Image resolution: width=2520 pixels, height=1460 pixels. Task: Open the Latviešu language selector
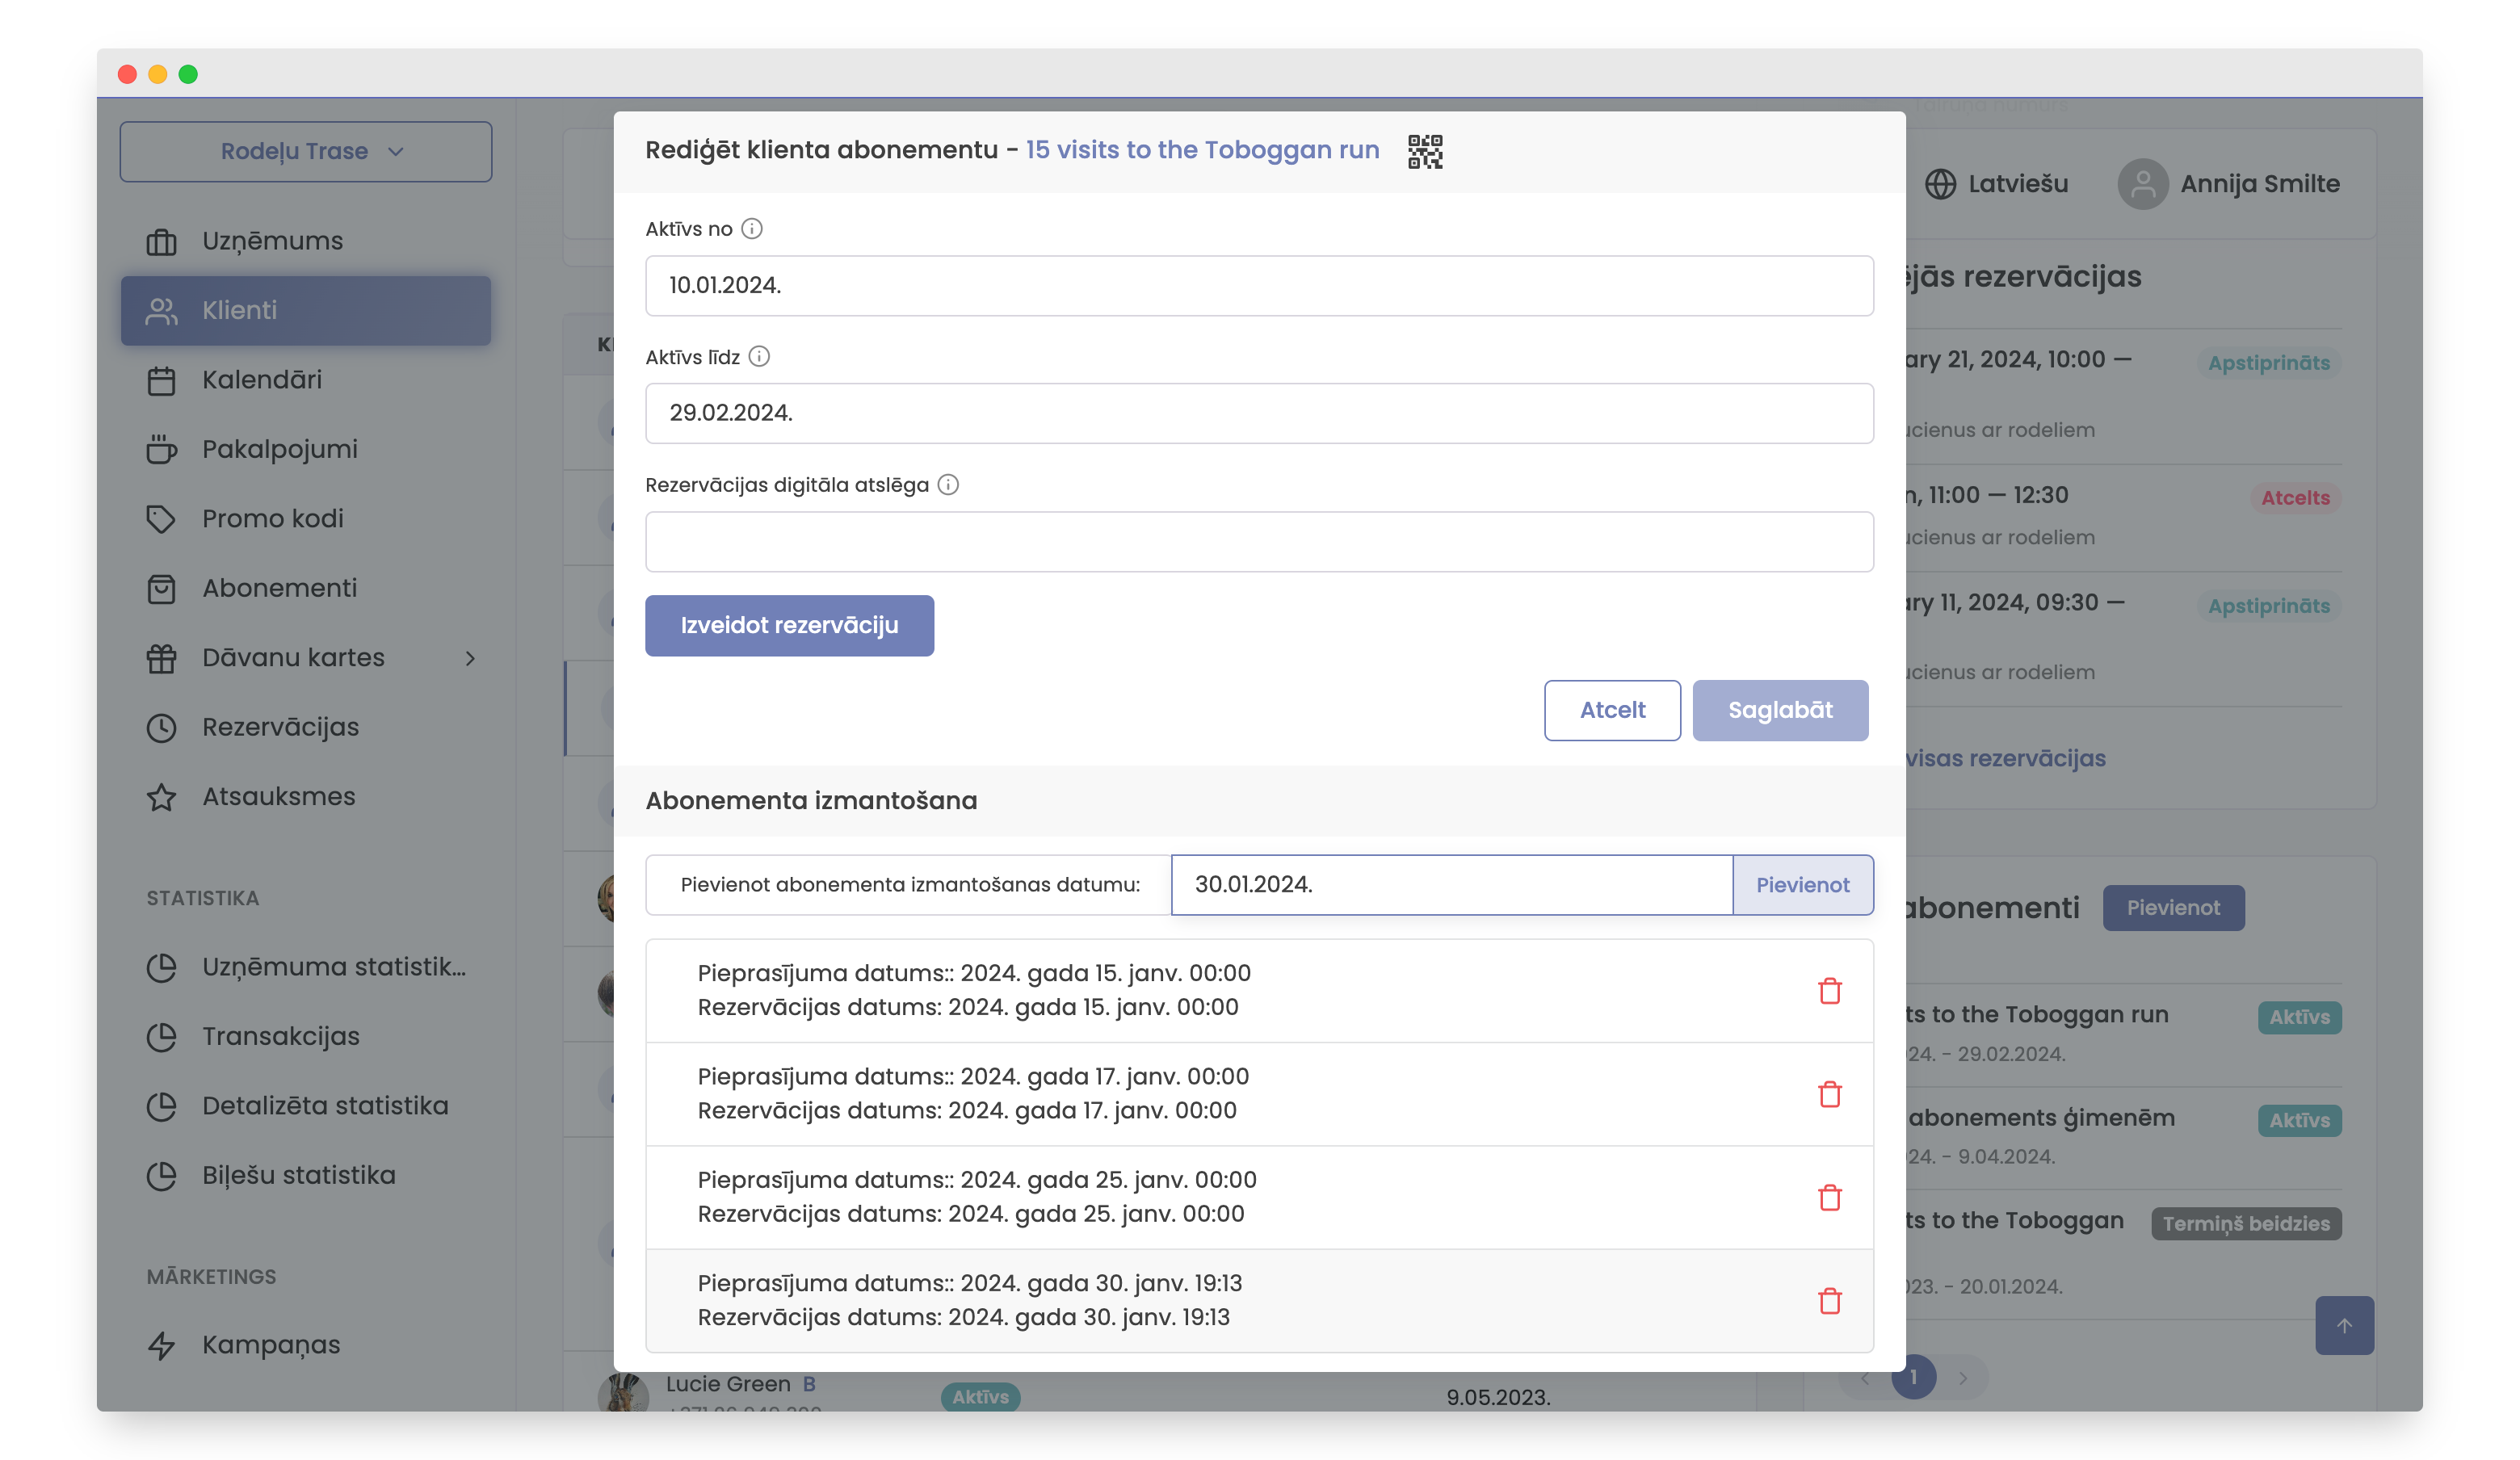pyautogui.click(x=1997, y=184)
